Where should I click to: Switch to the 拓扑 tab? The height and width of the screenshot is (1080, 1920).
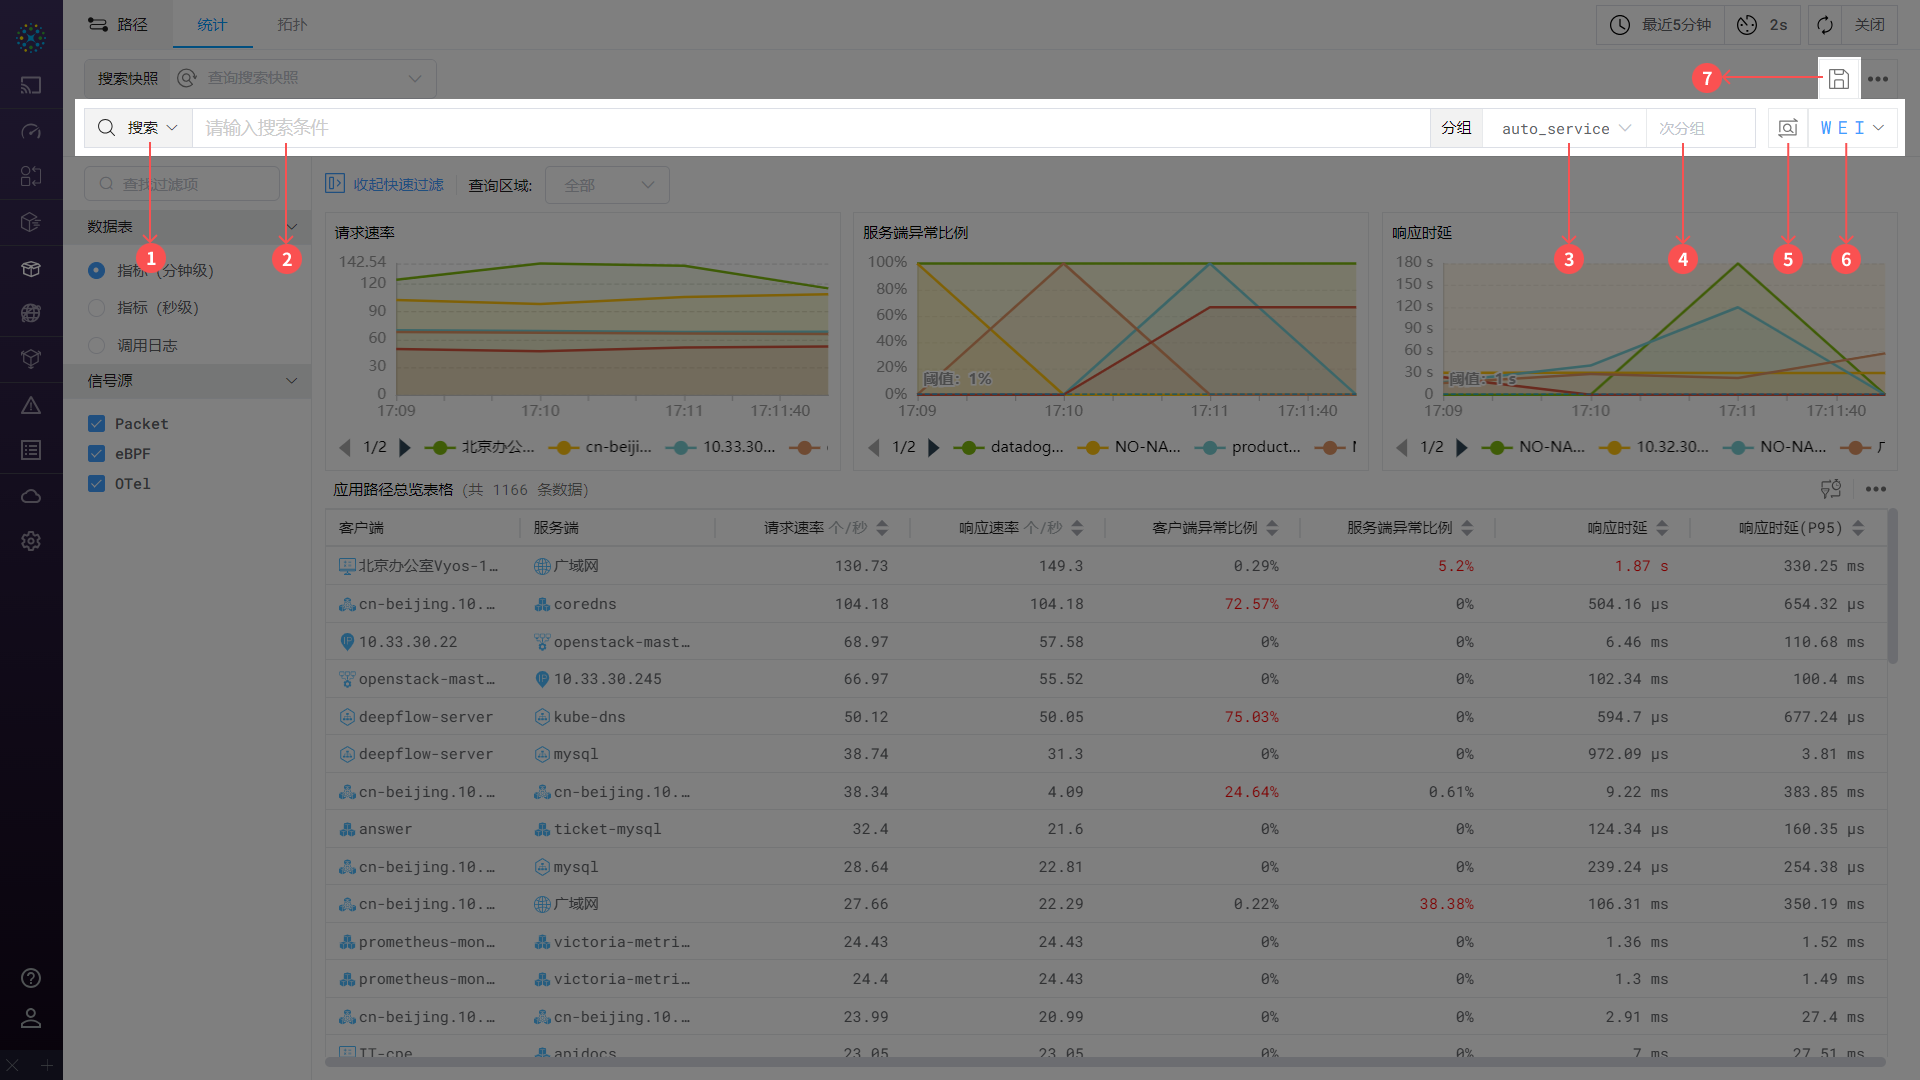click(292, 25)
